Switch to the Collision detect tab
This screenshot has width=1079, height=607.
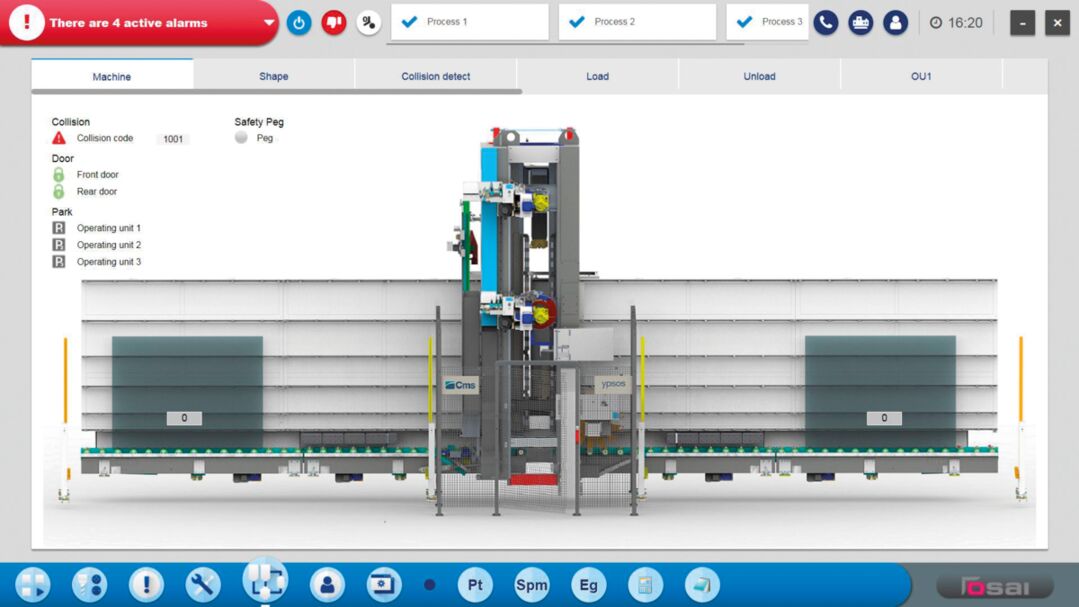(x=436, y=76)
